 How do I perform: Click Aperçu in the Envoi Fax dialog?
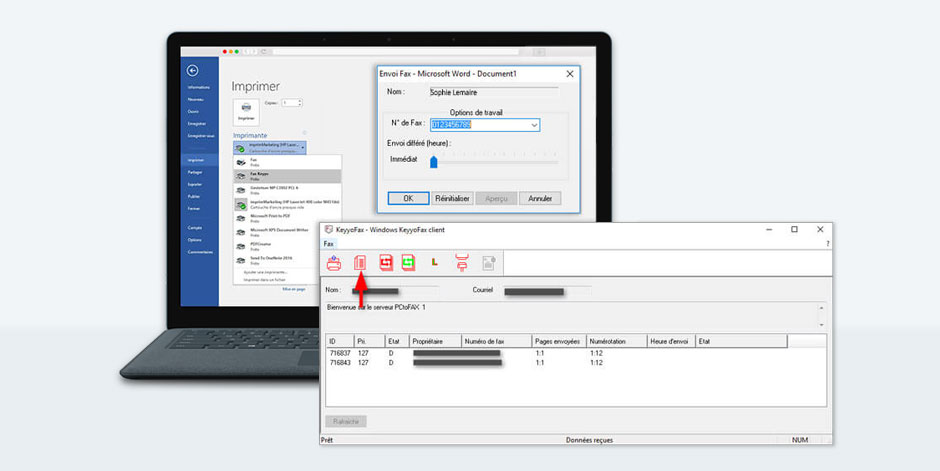click(496, 198)
